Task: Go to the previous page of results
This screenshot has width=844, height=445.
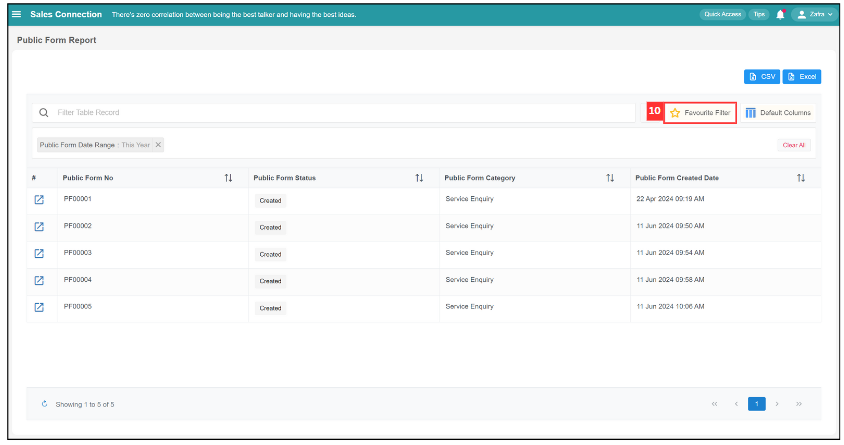Action: pyautogui.click(x=736, y=404)
